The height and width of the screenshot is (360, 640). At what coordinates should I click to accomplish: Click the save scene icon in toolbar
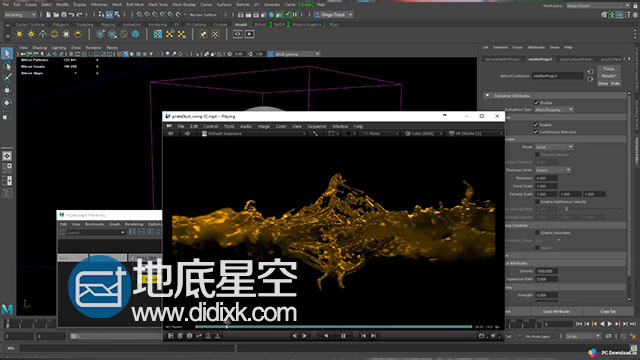tap(64, 15)
